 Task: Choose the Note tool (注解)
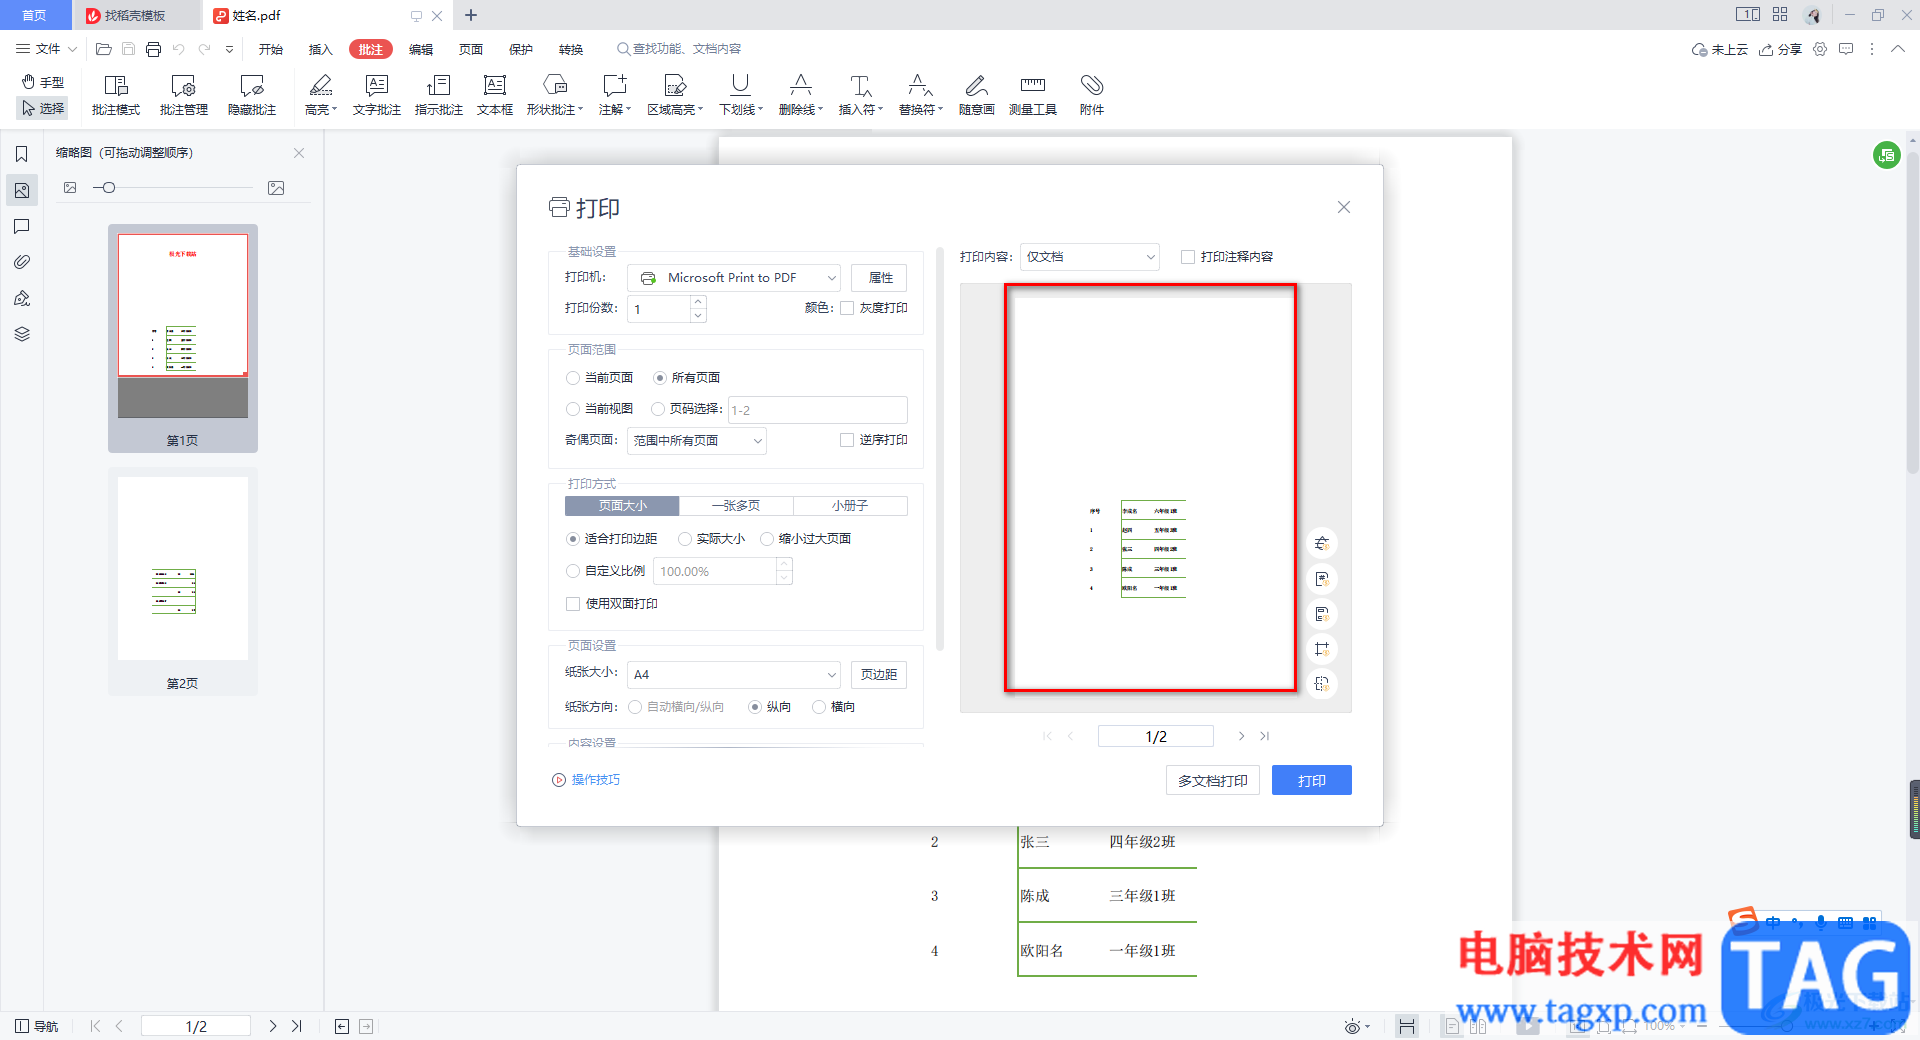615,95
